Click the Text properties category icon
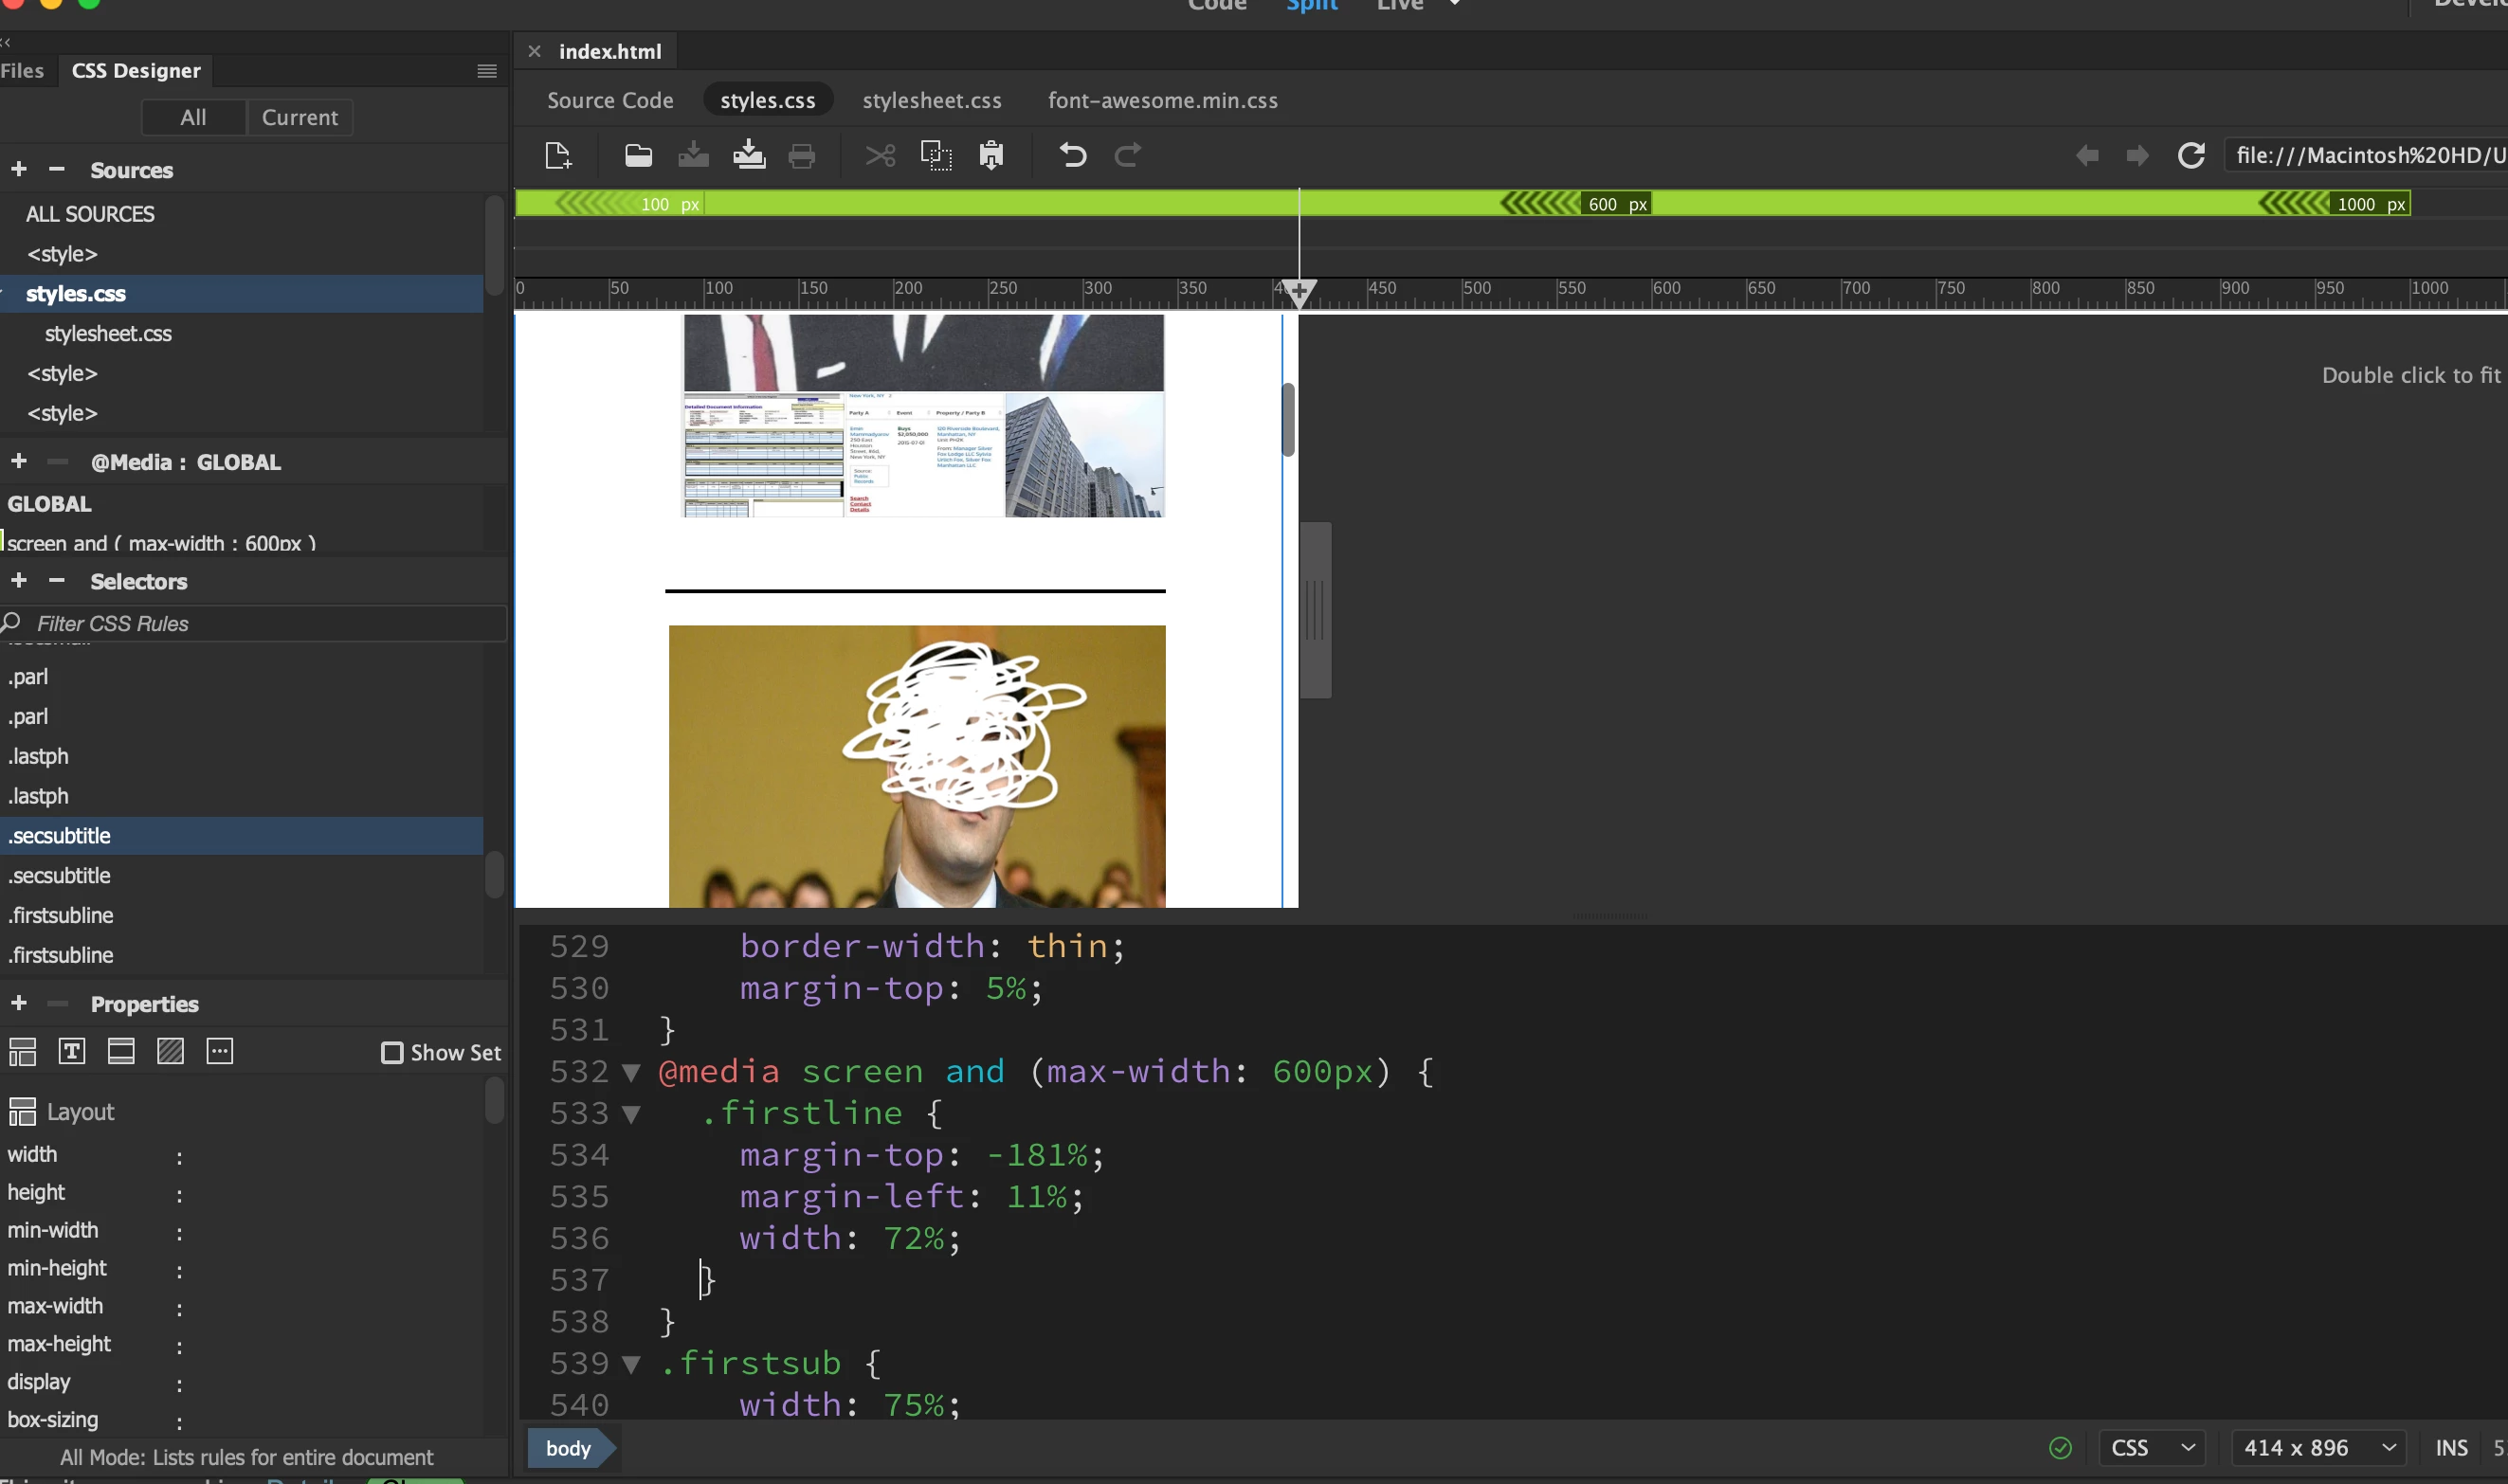The width and height of the screenshot is (2508, 1484). point(72,1051)
